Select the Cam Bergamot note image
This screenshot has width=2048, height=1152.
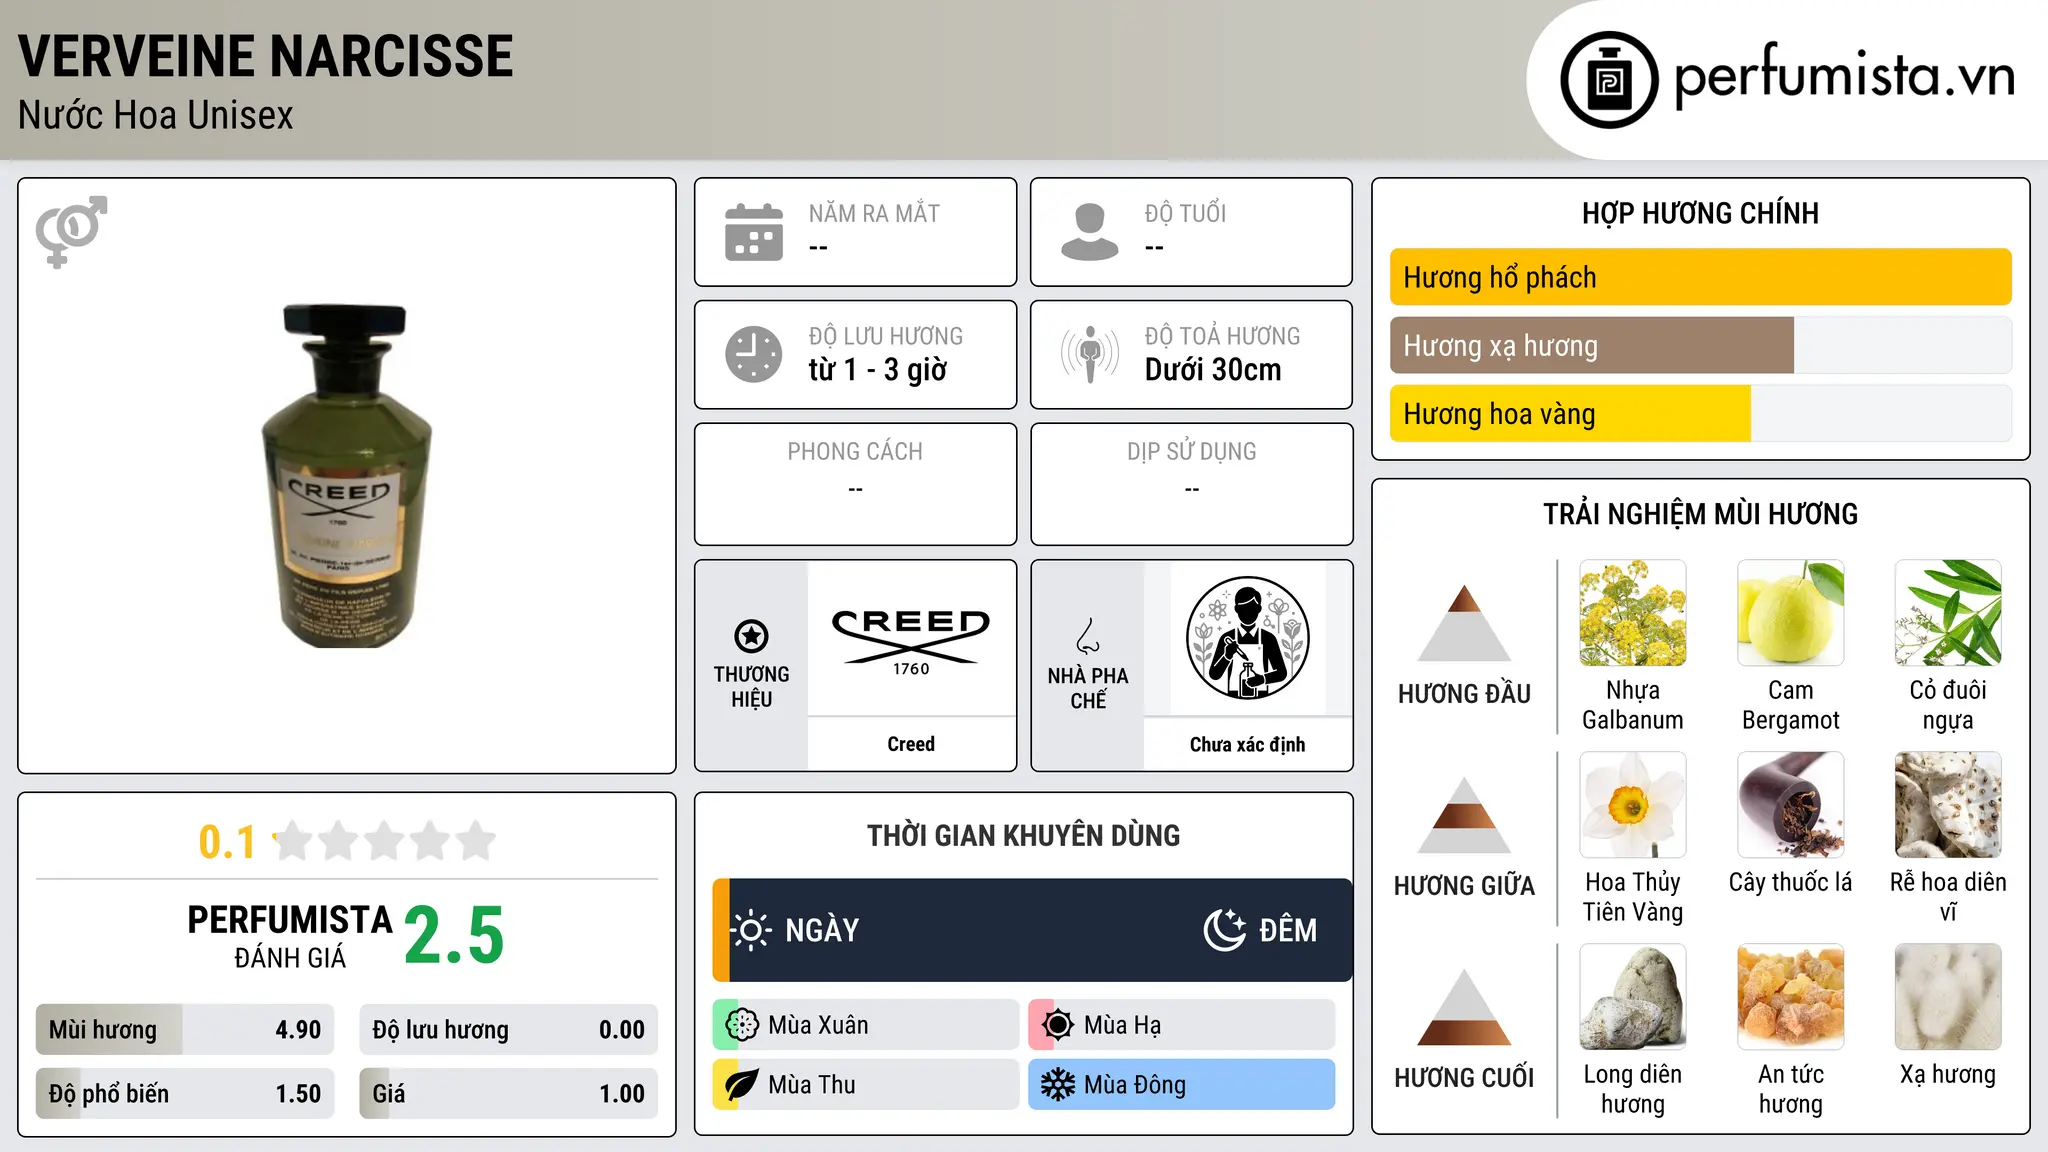1791,613
